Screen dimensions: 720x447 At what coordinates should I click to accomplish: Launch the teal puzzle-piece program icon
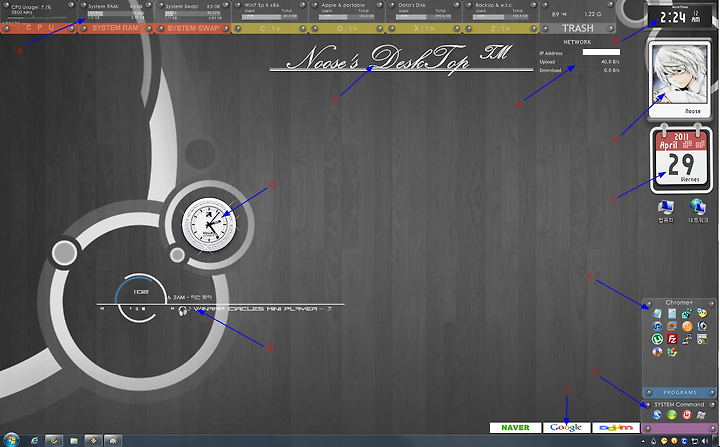point(687,313)
